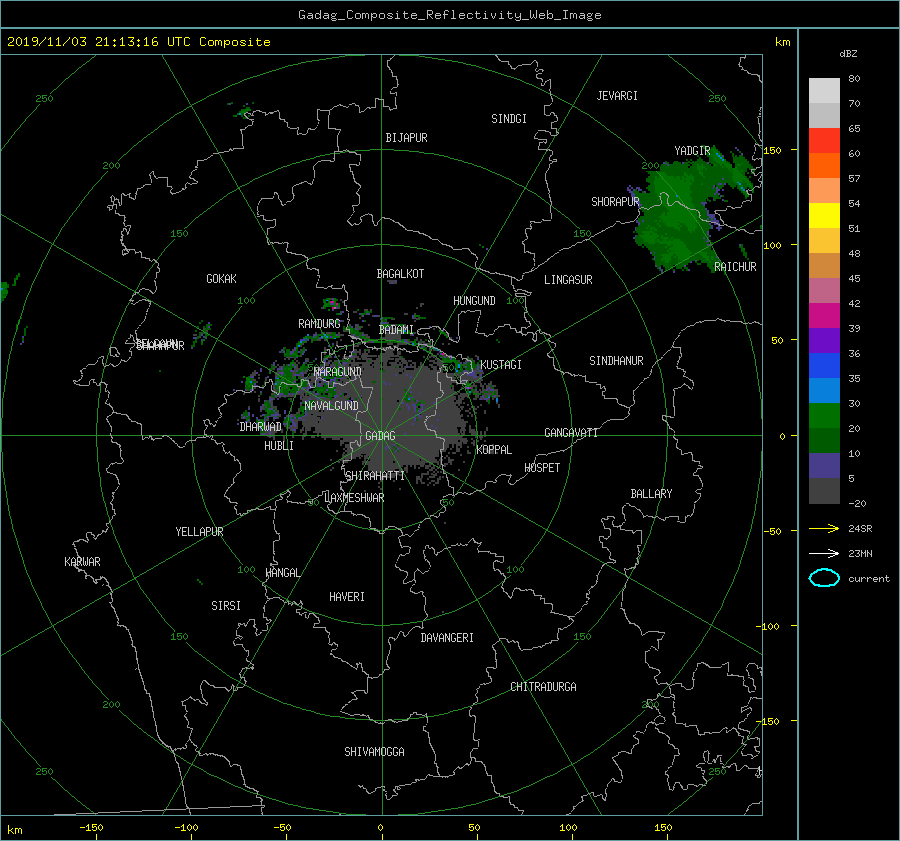Click the LAXMESHWAR city label
This screenshot has width=900, height=841.
[x=354, y=498]
